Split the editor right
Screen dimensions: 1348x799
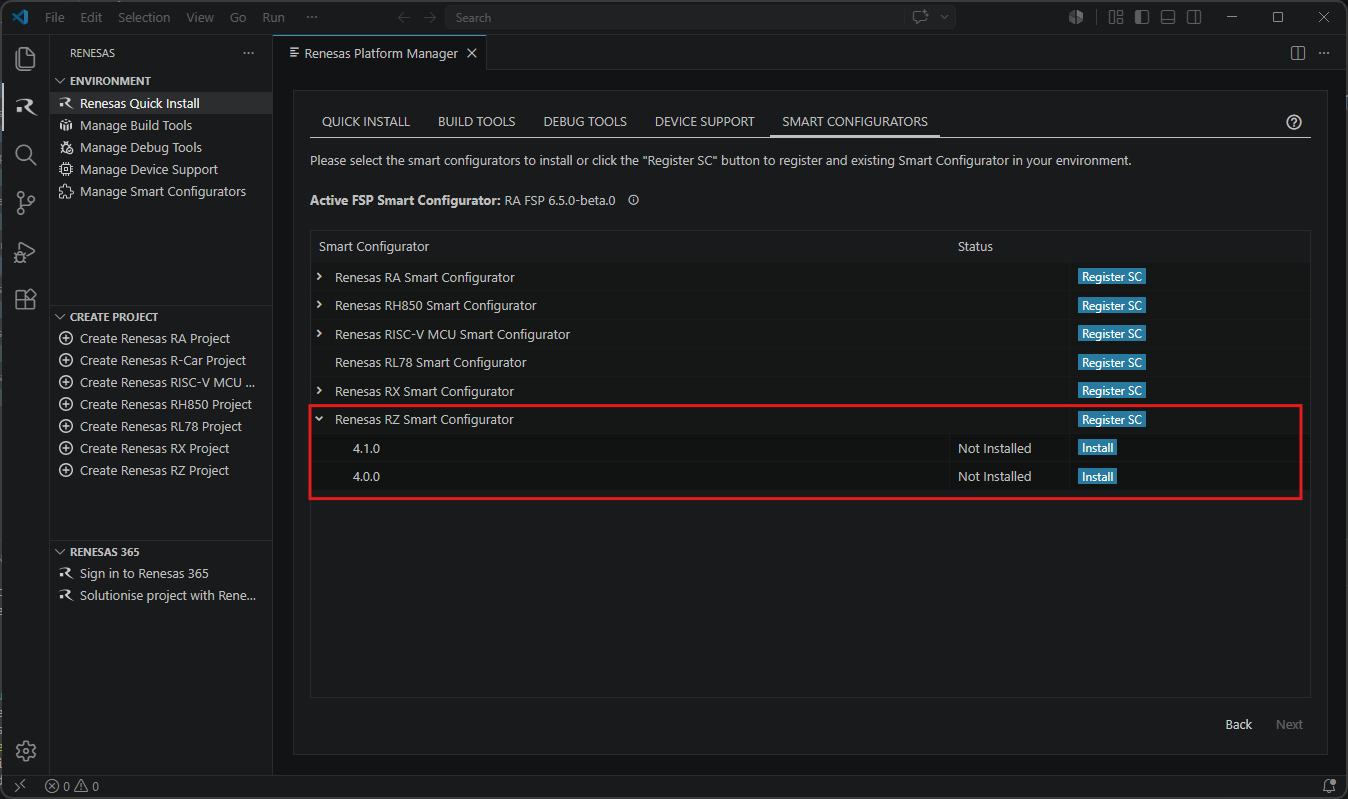(1298, 53)
